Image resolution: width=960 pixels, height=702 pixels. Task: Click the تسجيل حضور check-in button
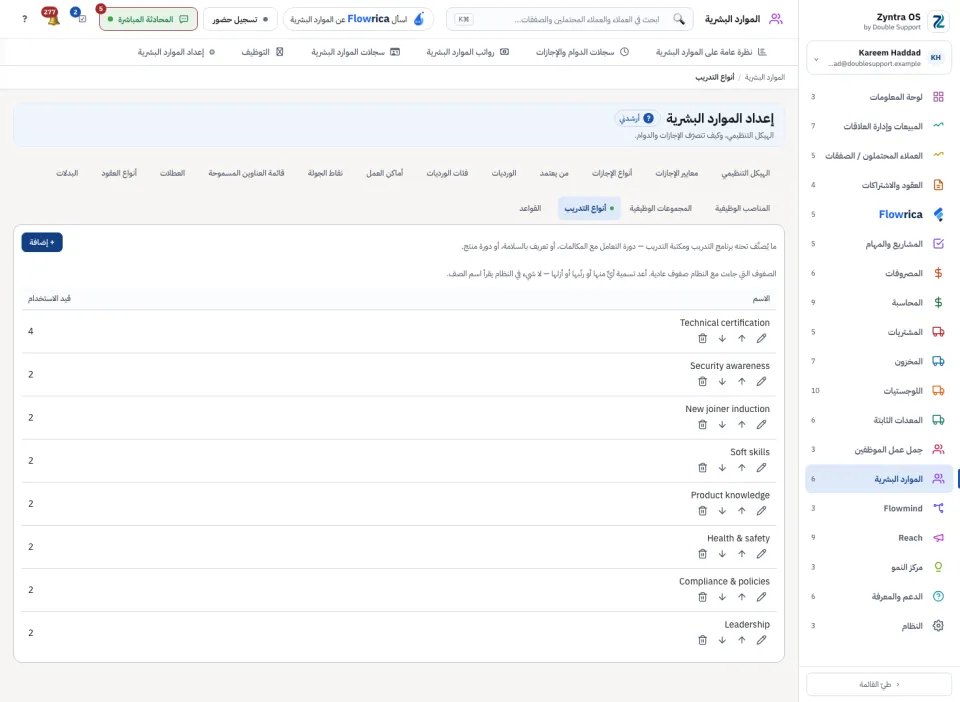(x=240, y=19)
